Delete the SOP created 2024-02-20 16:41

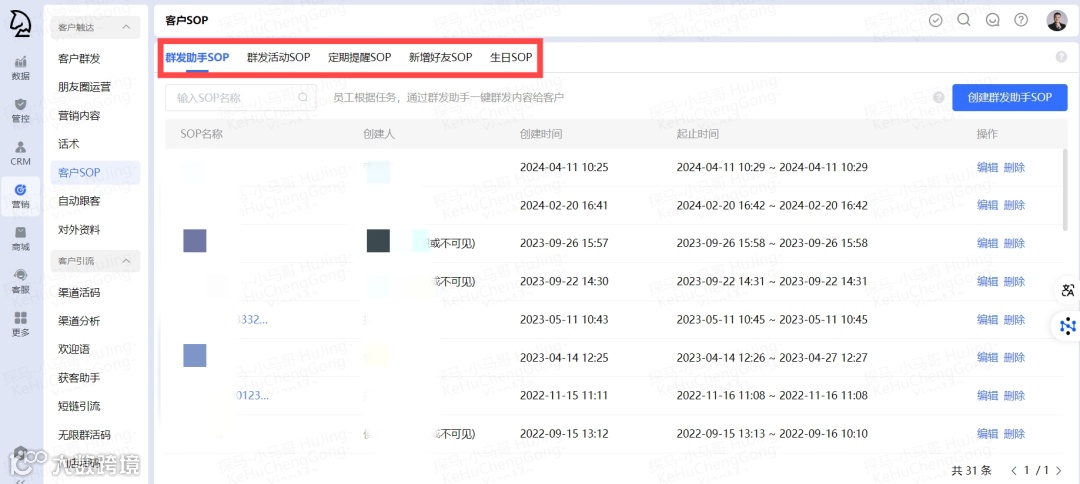click(1014, 205)
